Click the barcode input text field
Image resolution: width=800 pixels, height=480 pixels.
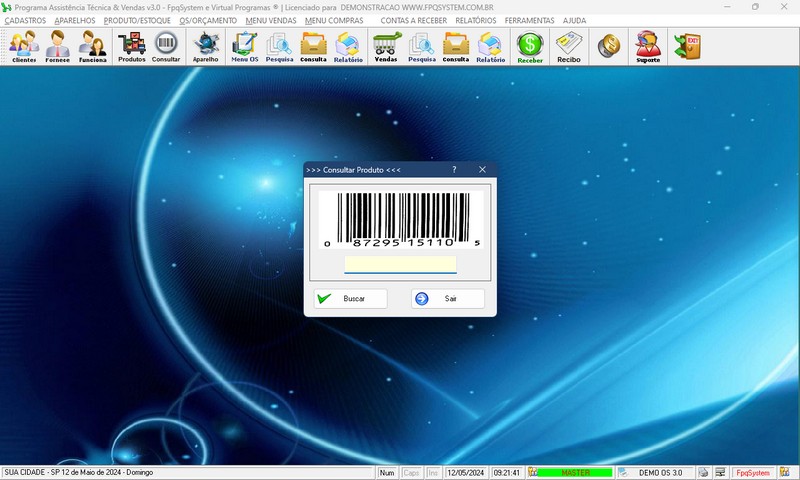(x=400, y=265)
